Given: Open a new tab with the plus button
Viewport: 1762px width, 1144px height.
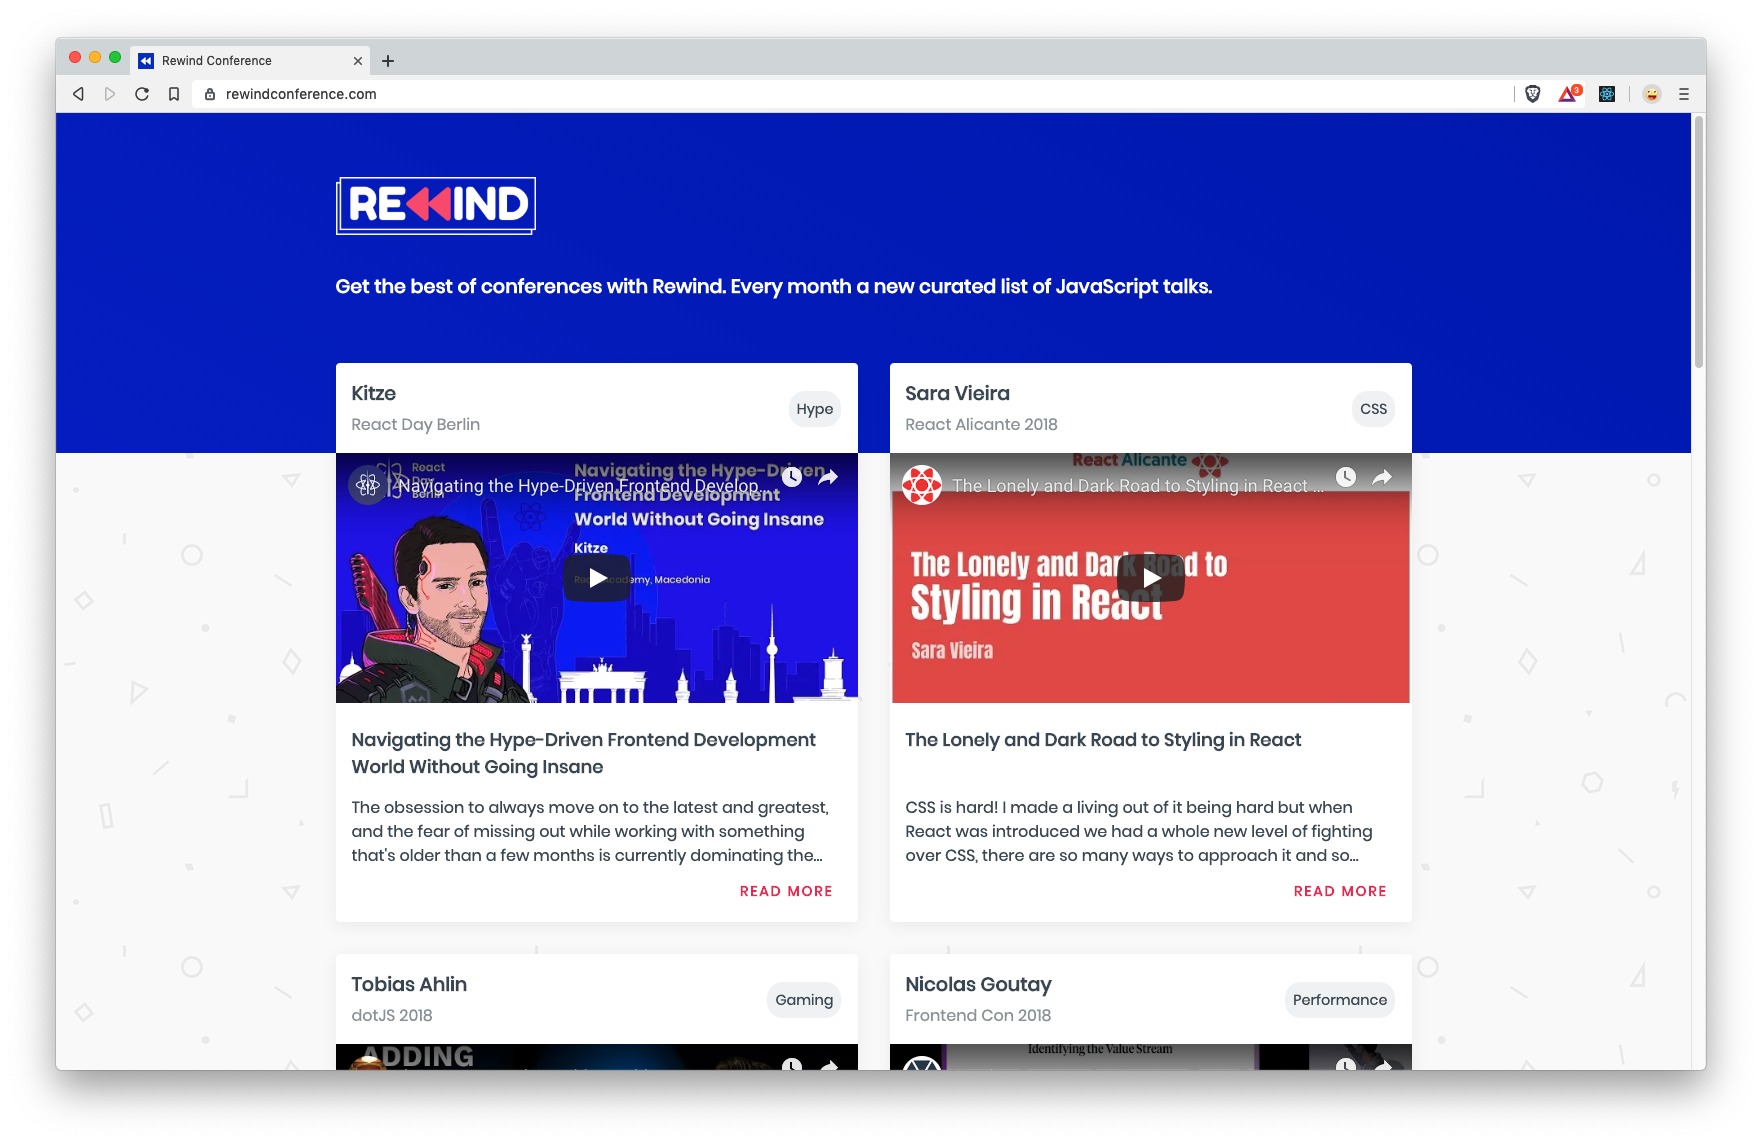Looking at the screenshot, I should 388,60.
